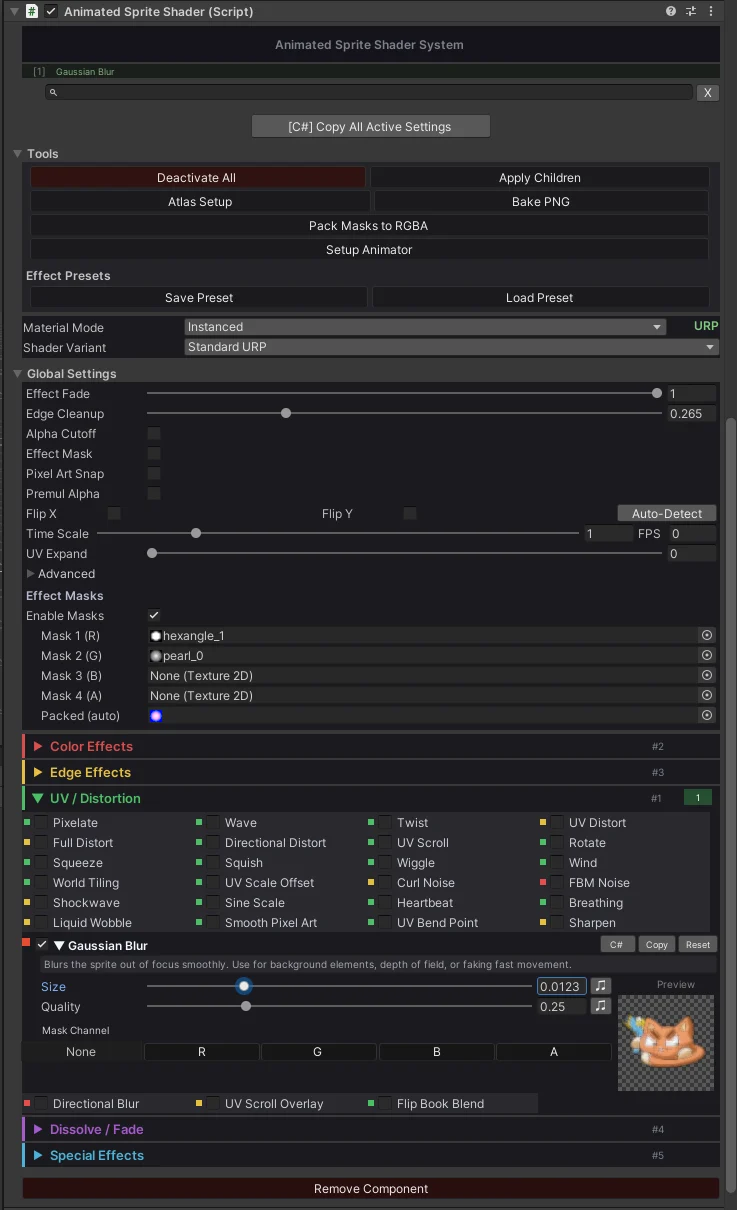This screenshot has height=1210, width=737.
Task: Open the Shader Variant dropdown
Action: (452, 347)
